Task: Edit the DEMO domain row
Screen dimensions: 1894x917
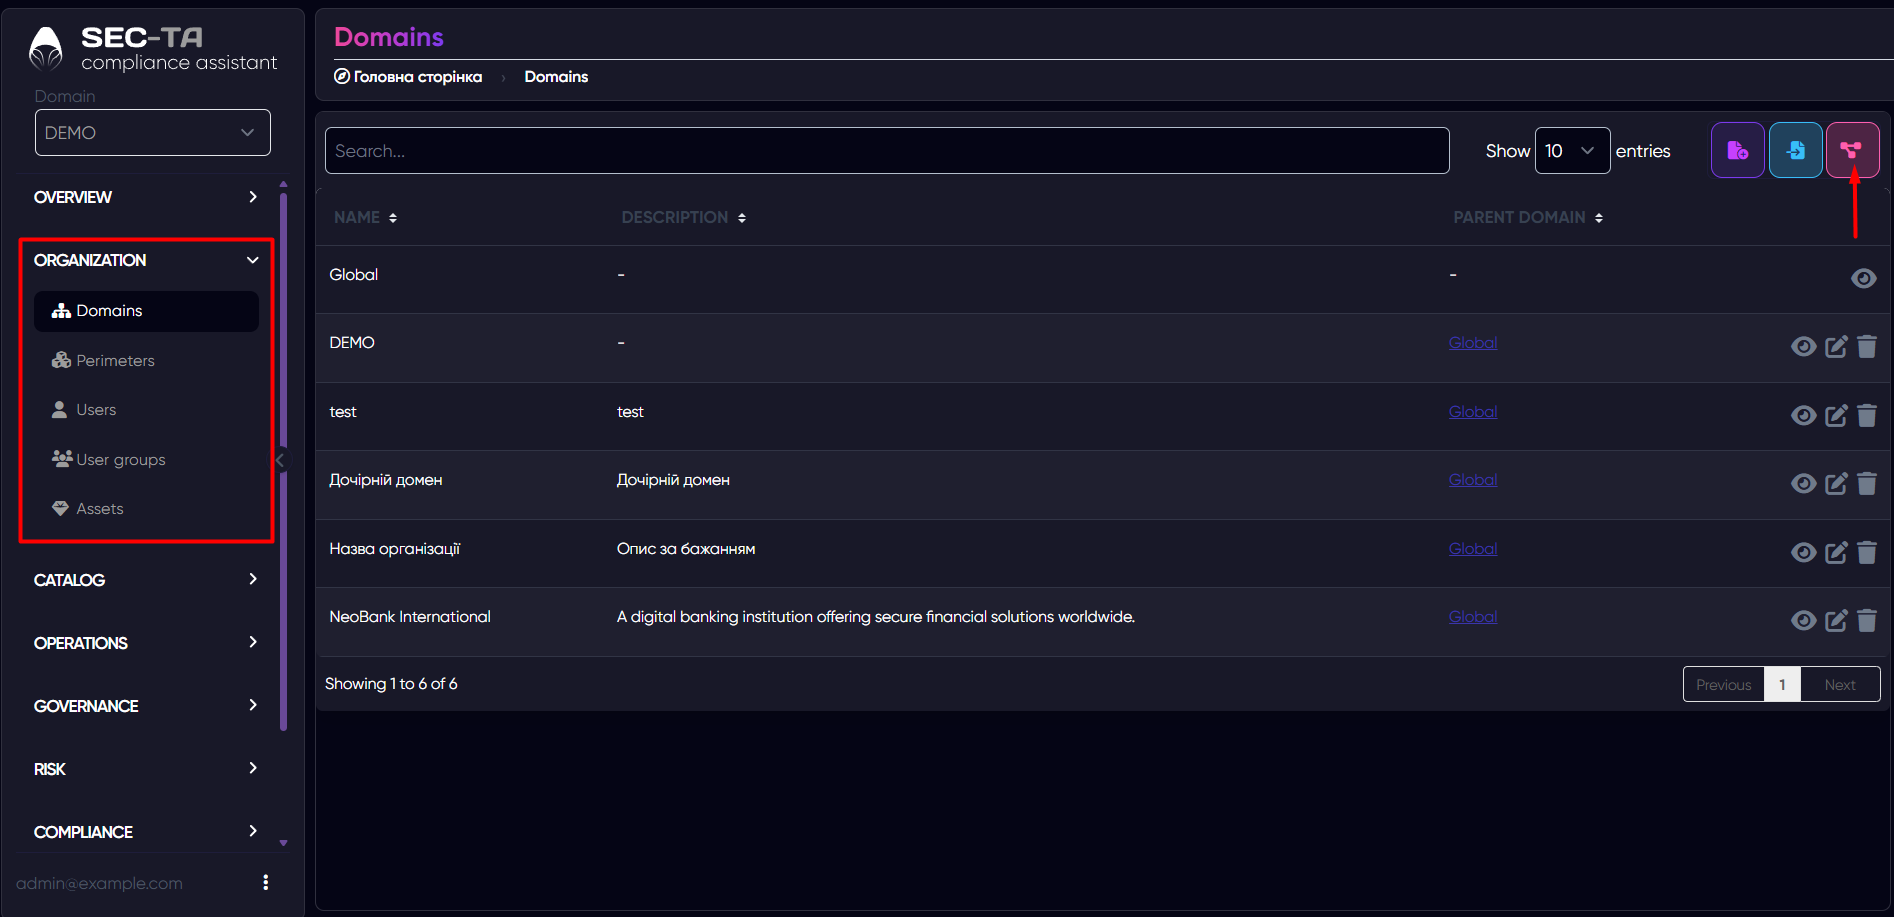Action: point(1836,347)
